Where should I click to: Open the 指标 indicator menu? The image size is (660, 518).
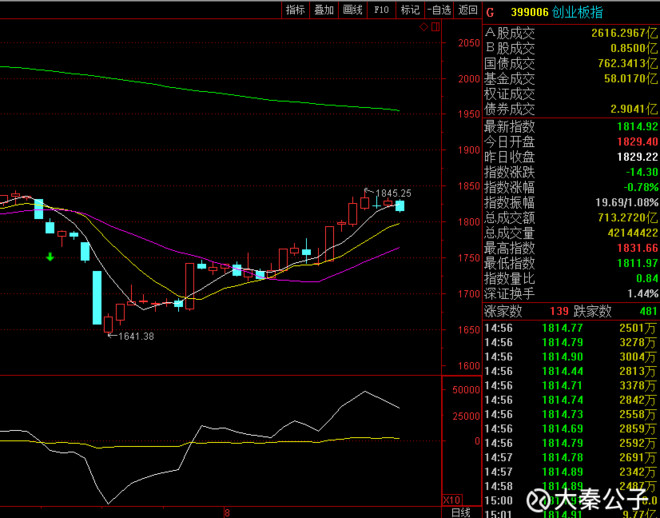click(295, 9)
